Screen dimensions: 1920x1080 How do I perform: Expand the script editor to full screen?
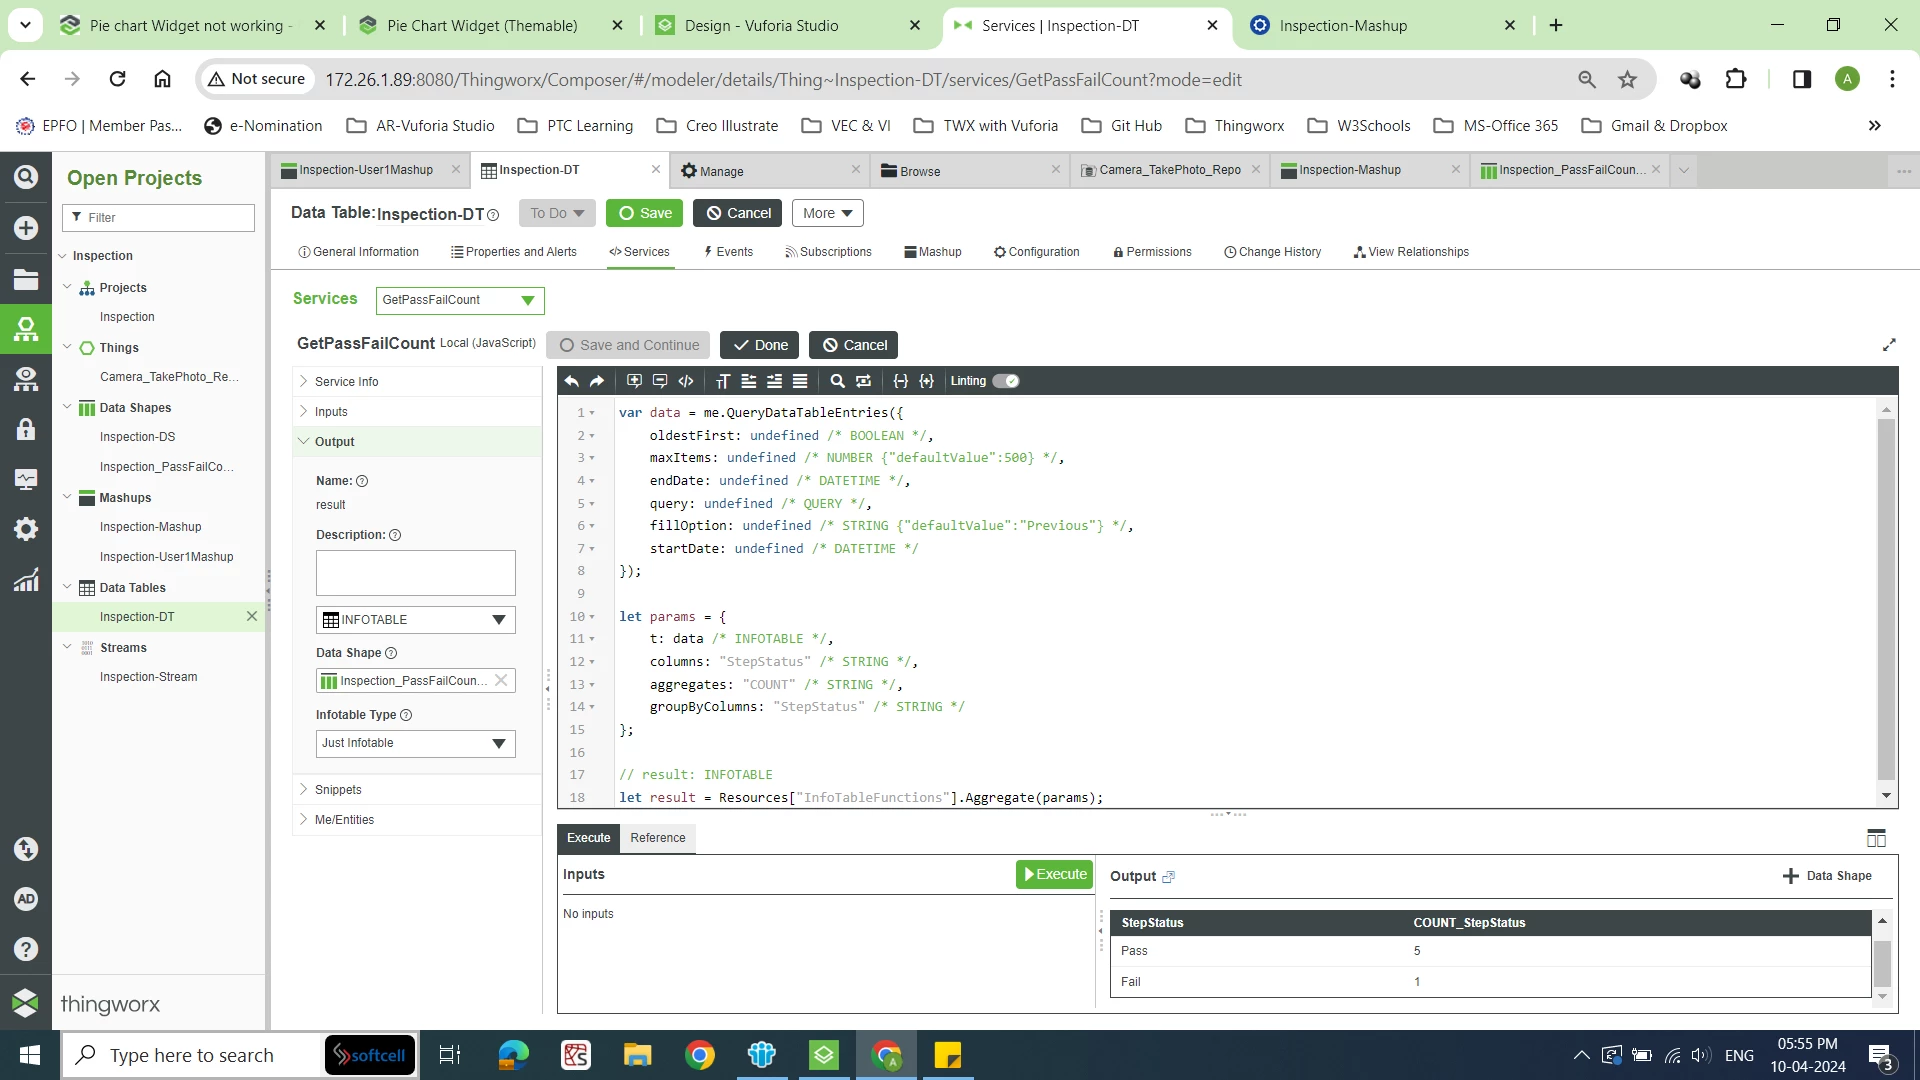click(1888, 345)
